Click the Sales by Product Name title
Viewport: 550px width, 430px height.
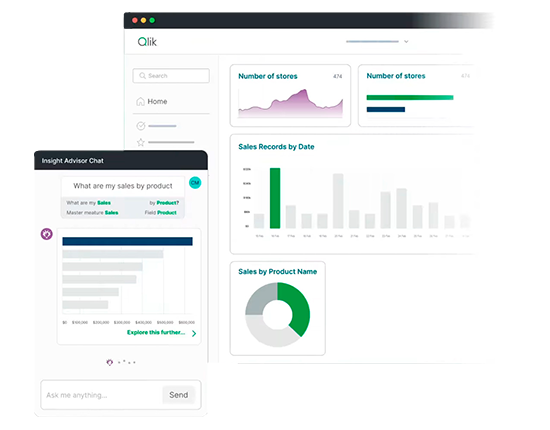pos(277,271)
